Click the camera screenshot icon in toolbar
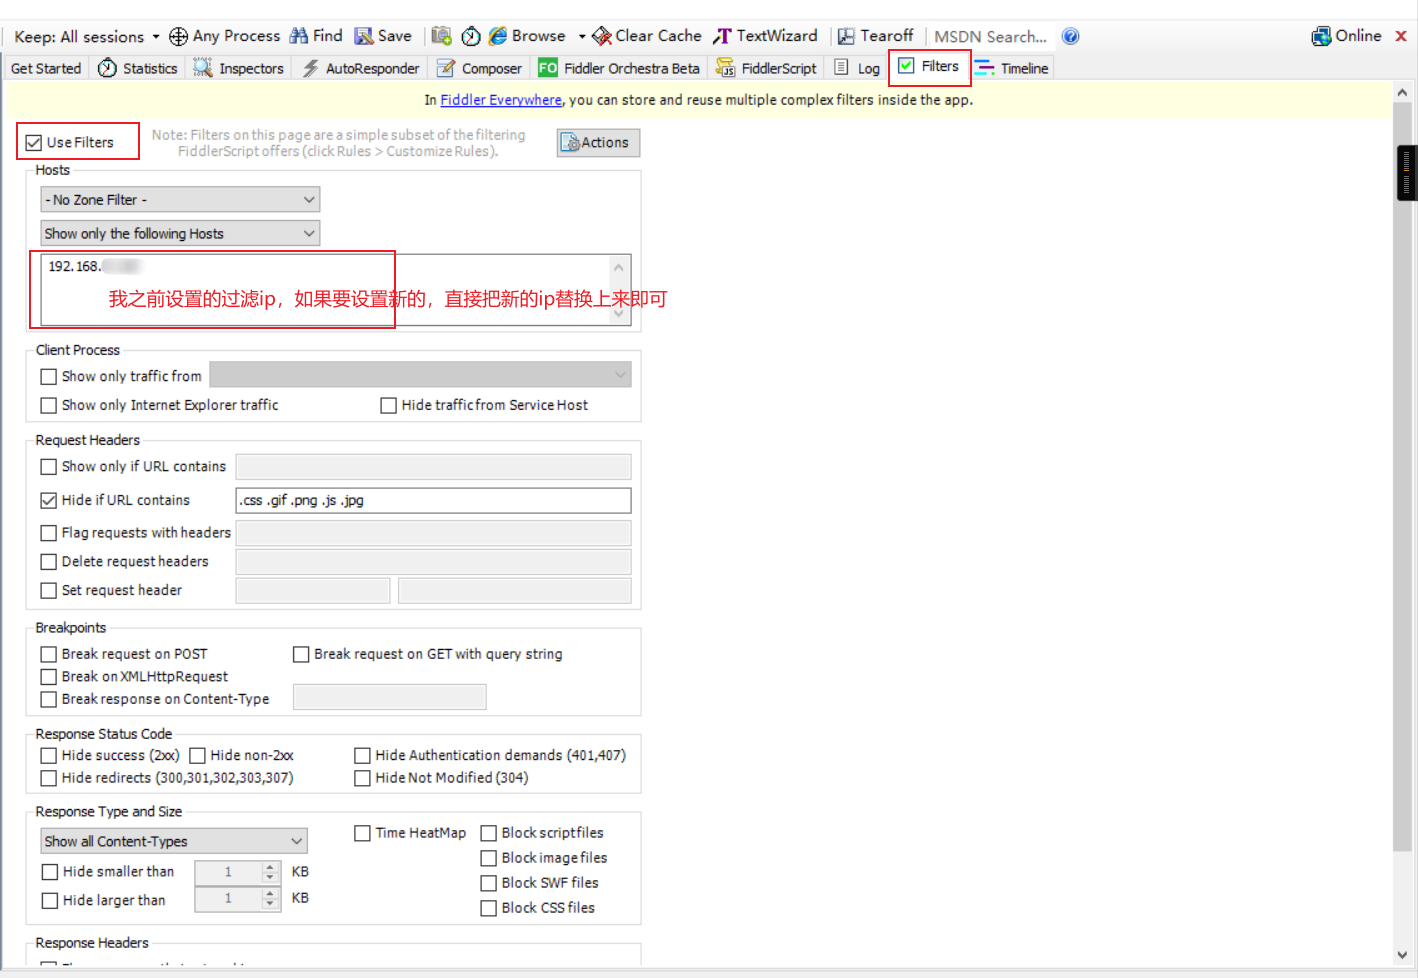This screenshot has width=1418, height=978. [441, 36]
